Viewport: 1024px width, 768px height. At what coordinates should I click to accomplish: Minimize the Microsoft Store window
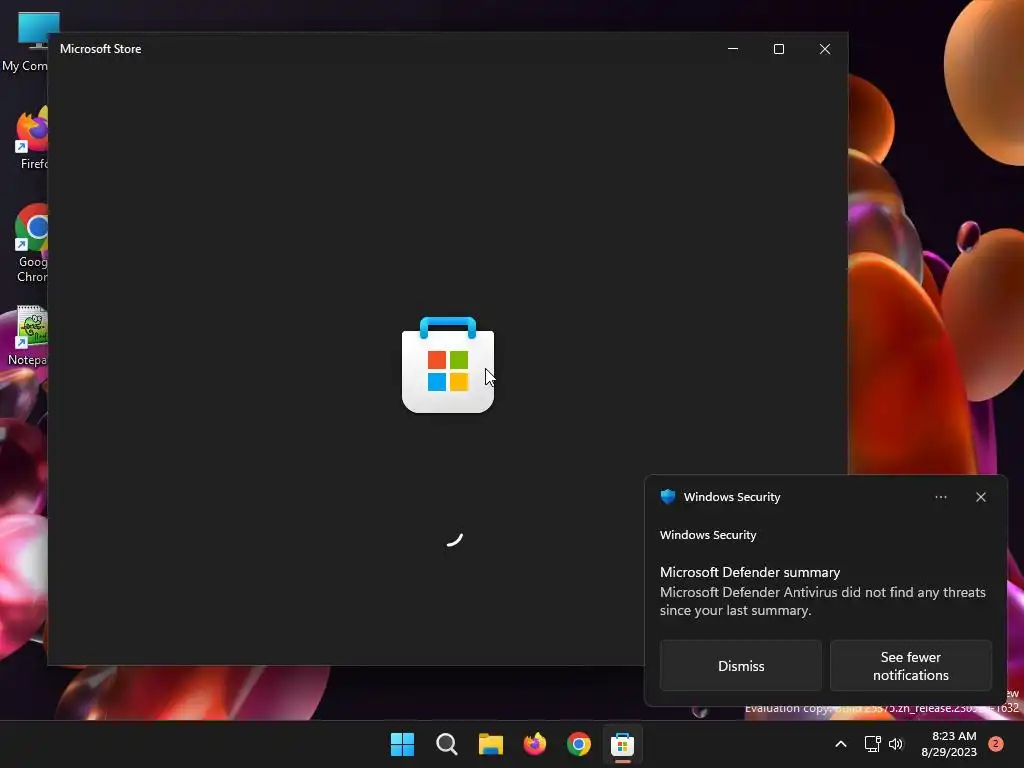(x=733, y=49)
